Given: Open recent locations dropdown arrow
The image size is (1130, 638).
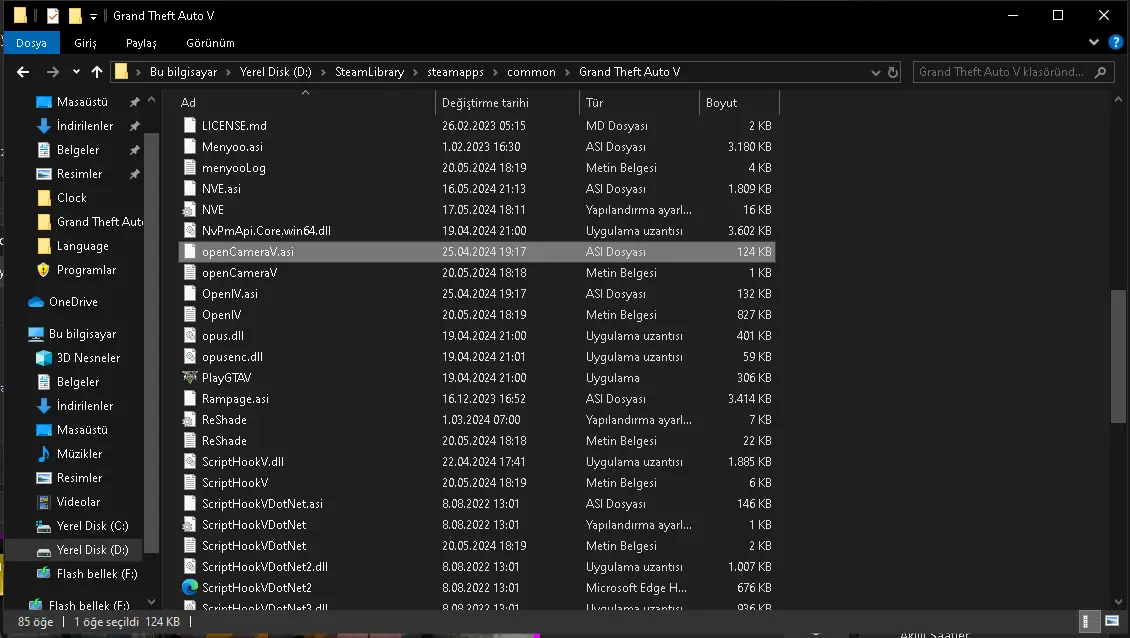Looking at the screenshot, I should [x=76, y=72].
